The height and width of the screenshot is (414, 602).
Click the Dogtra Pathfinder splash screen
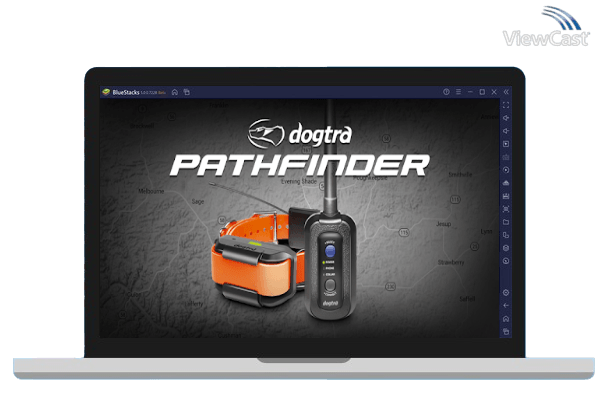(299, 218)
